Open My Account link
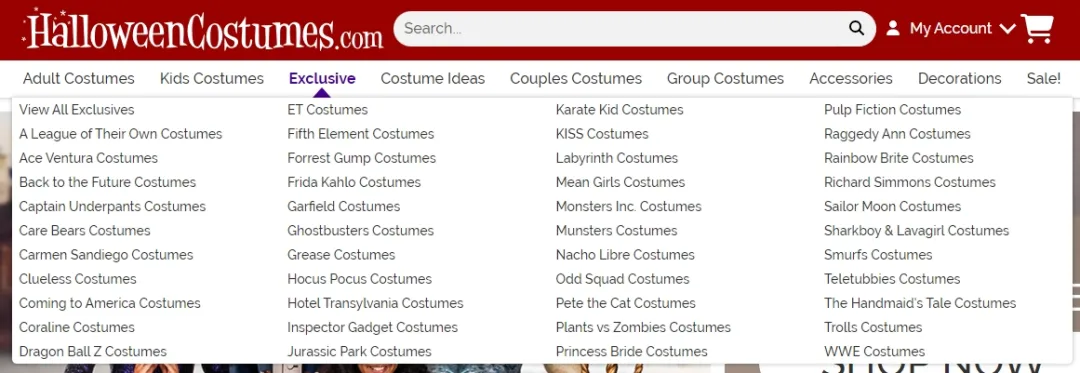The height and width of the screenshot is (373, 1080). (x=951, y=28)
